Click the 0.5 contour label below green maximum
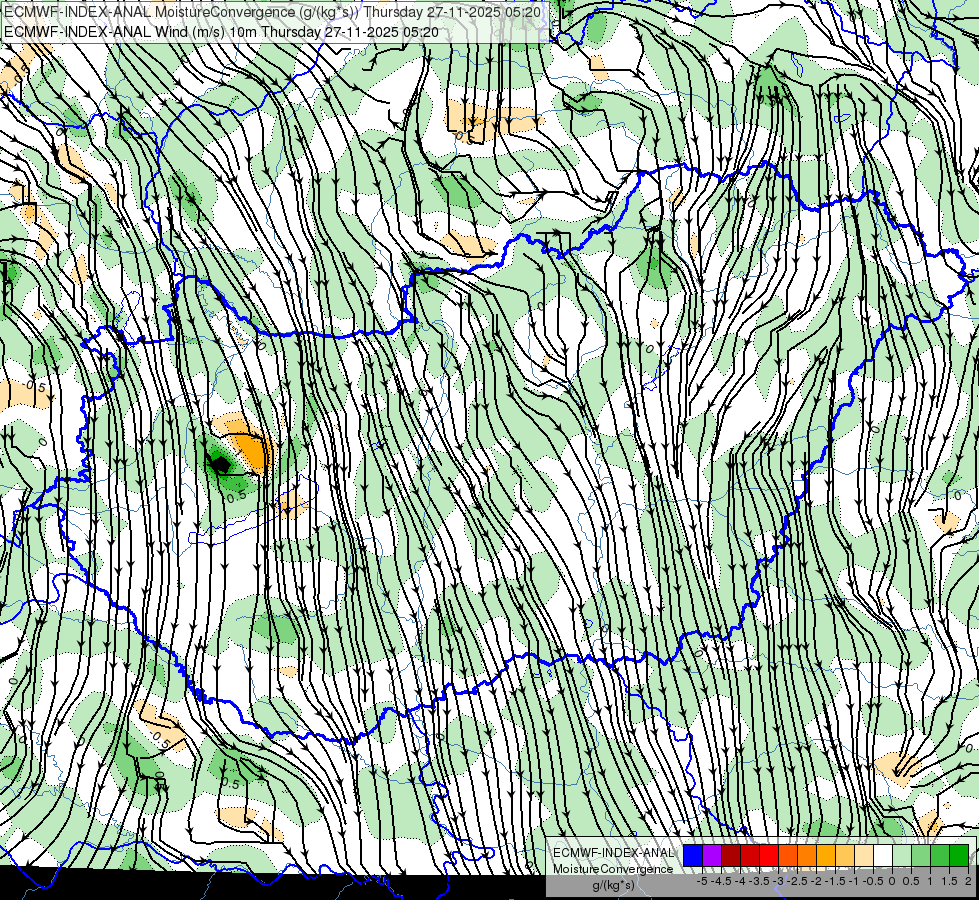 pyautogui.click(x=236, y=498)
